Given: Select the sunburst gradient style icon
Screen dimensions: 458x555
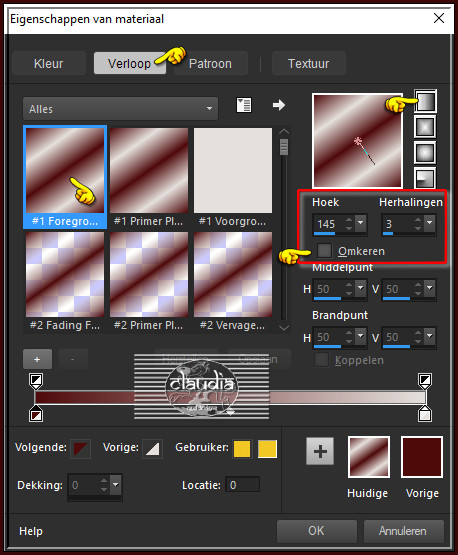Looking at the screenshot, I should click(425, 153).
